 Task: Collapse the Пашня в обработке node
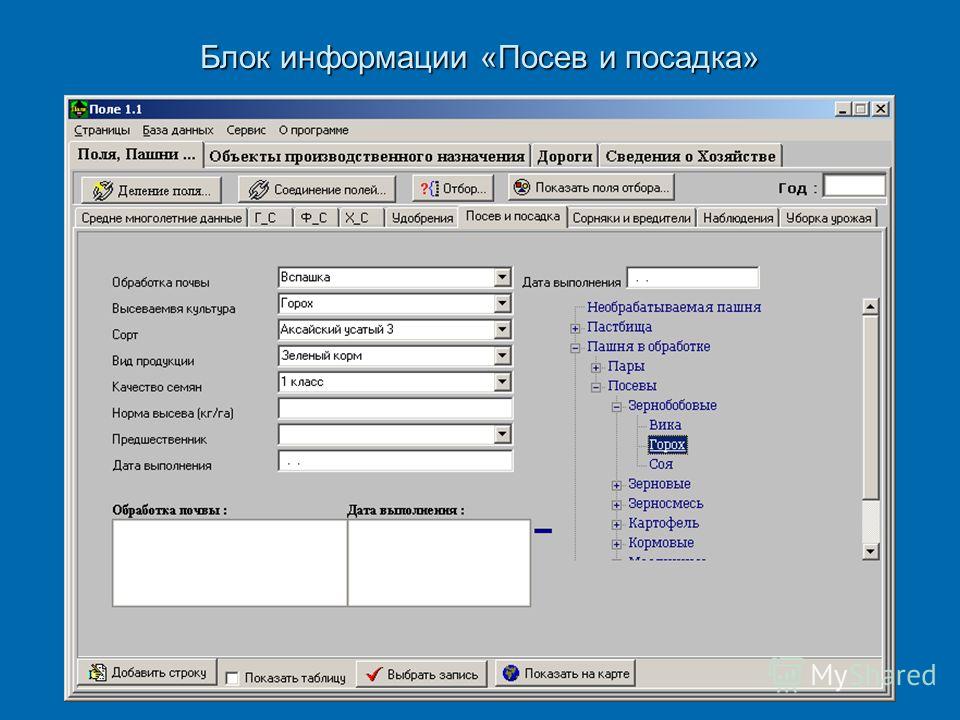point(575,348)
